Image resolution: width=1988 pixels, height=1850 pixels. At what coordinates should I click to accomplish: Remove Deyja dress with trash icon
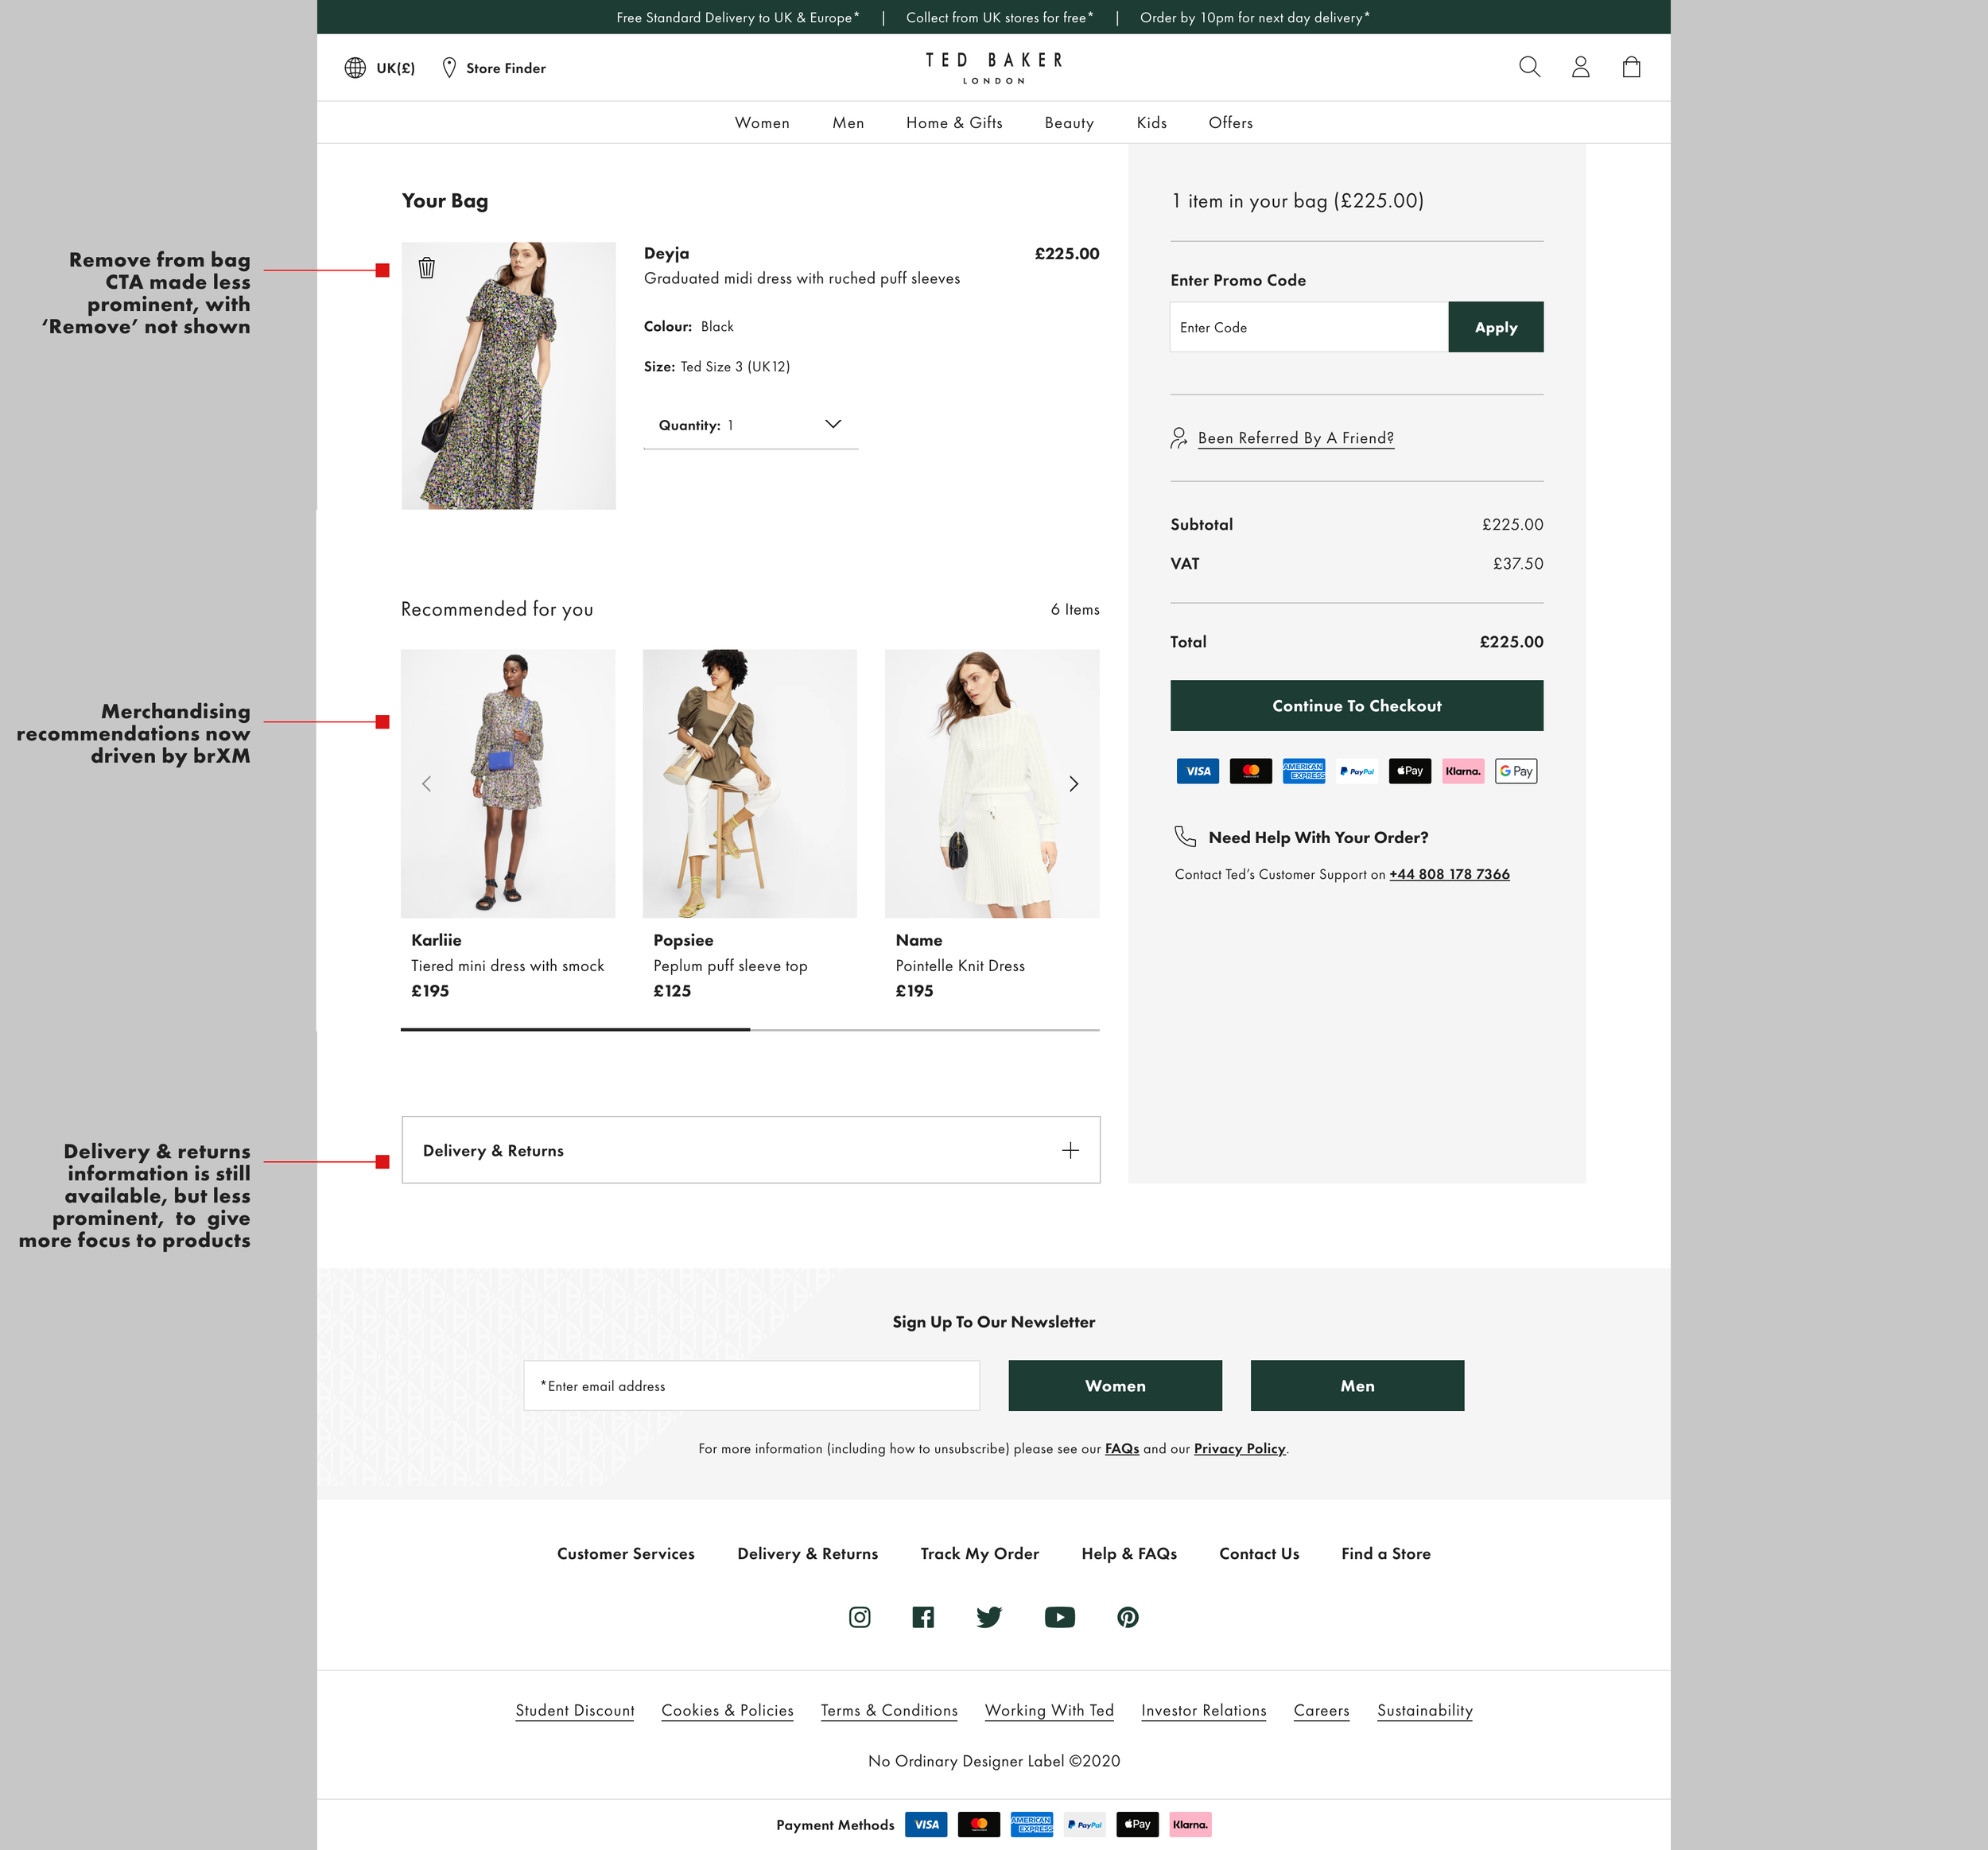427,268
